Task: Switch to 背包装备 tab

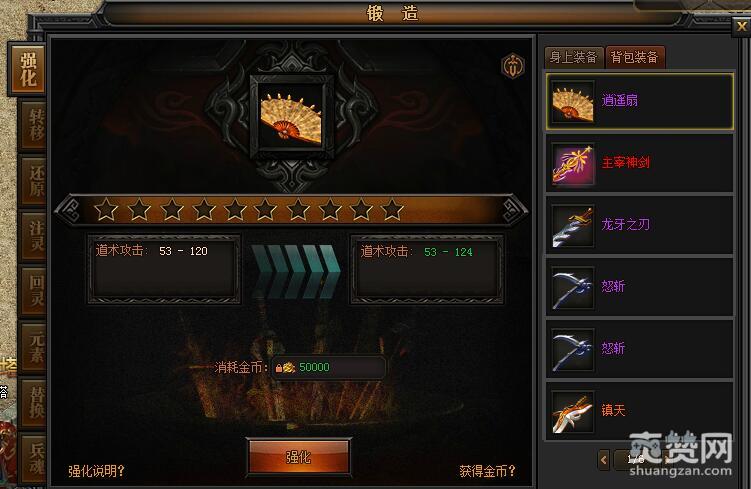Action: [x=635, y=57]
